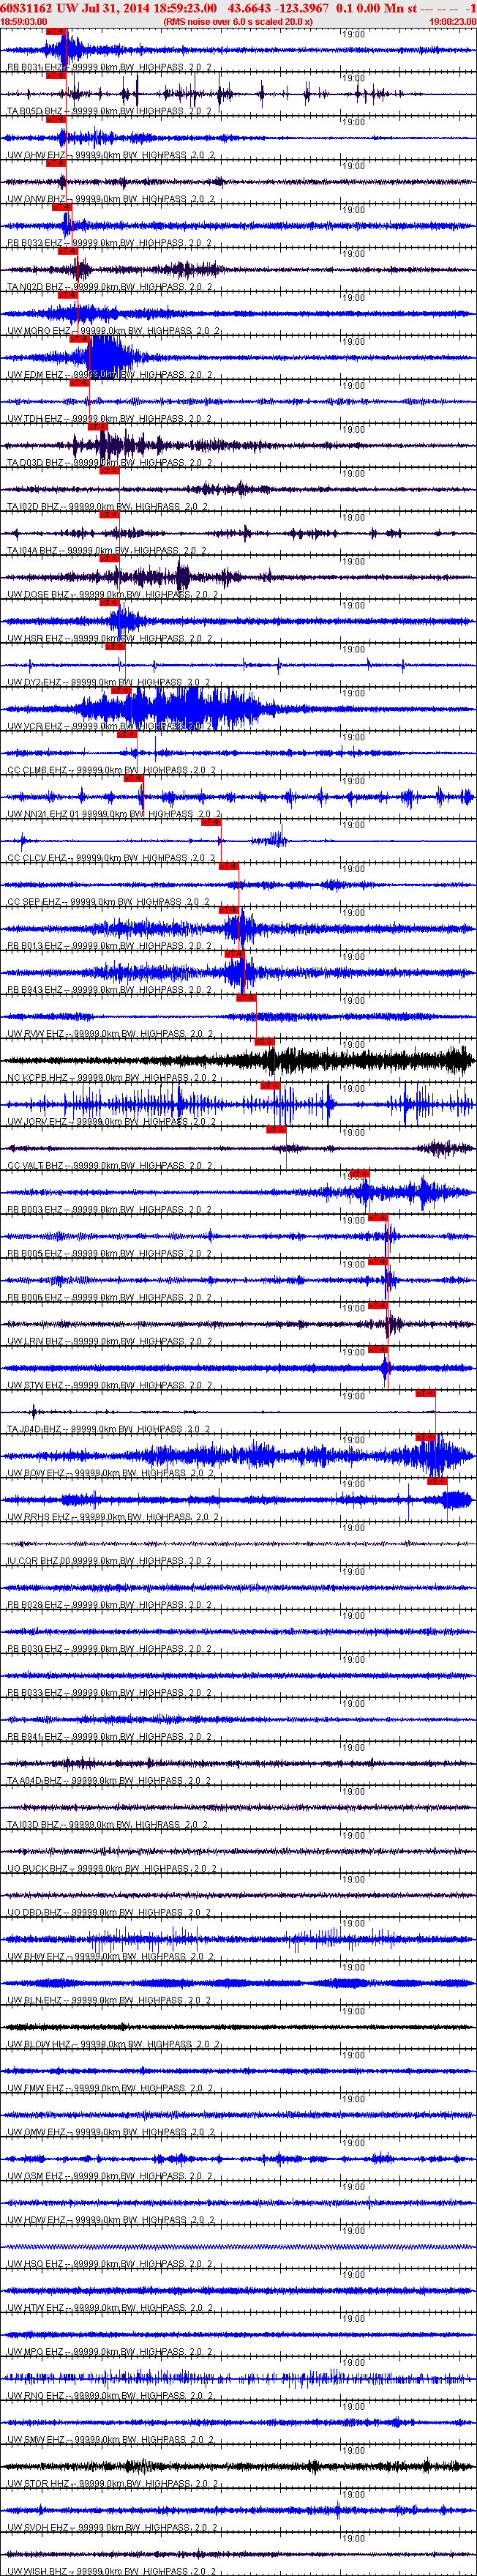Image resolution: width=477 pixels, height=2576 pixels.
Task: Select the NC KCPB HHZ station label
Action: (x=112, y=1078)
